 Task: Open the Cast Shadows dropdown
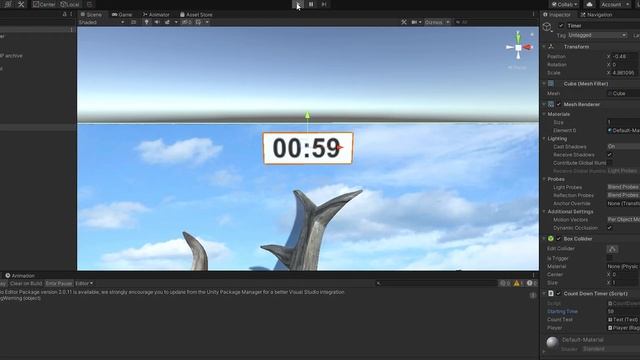point(623,146)
